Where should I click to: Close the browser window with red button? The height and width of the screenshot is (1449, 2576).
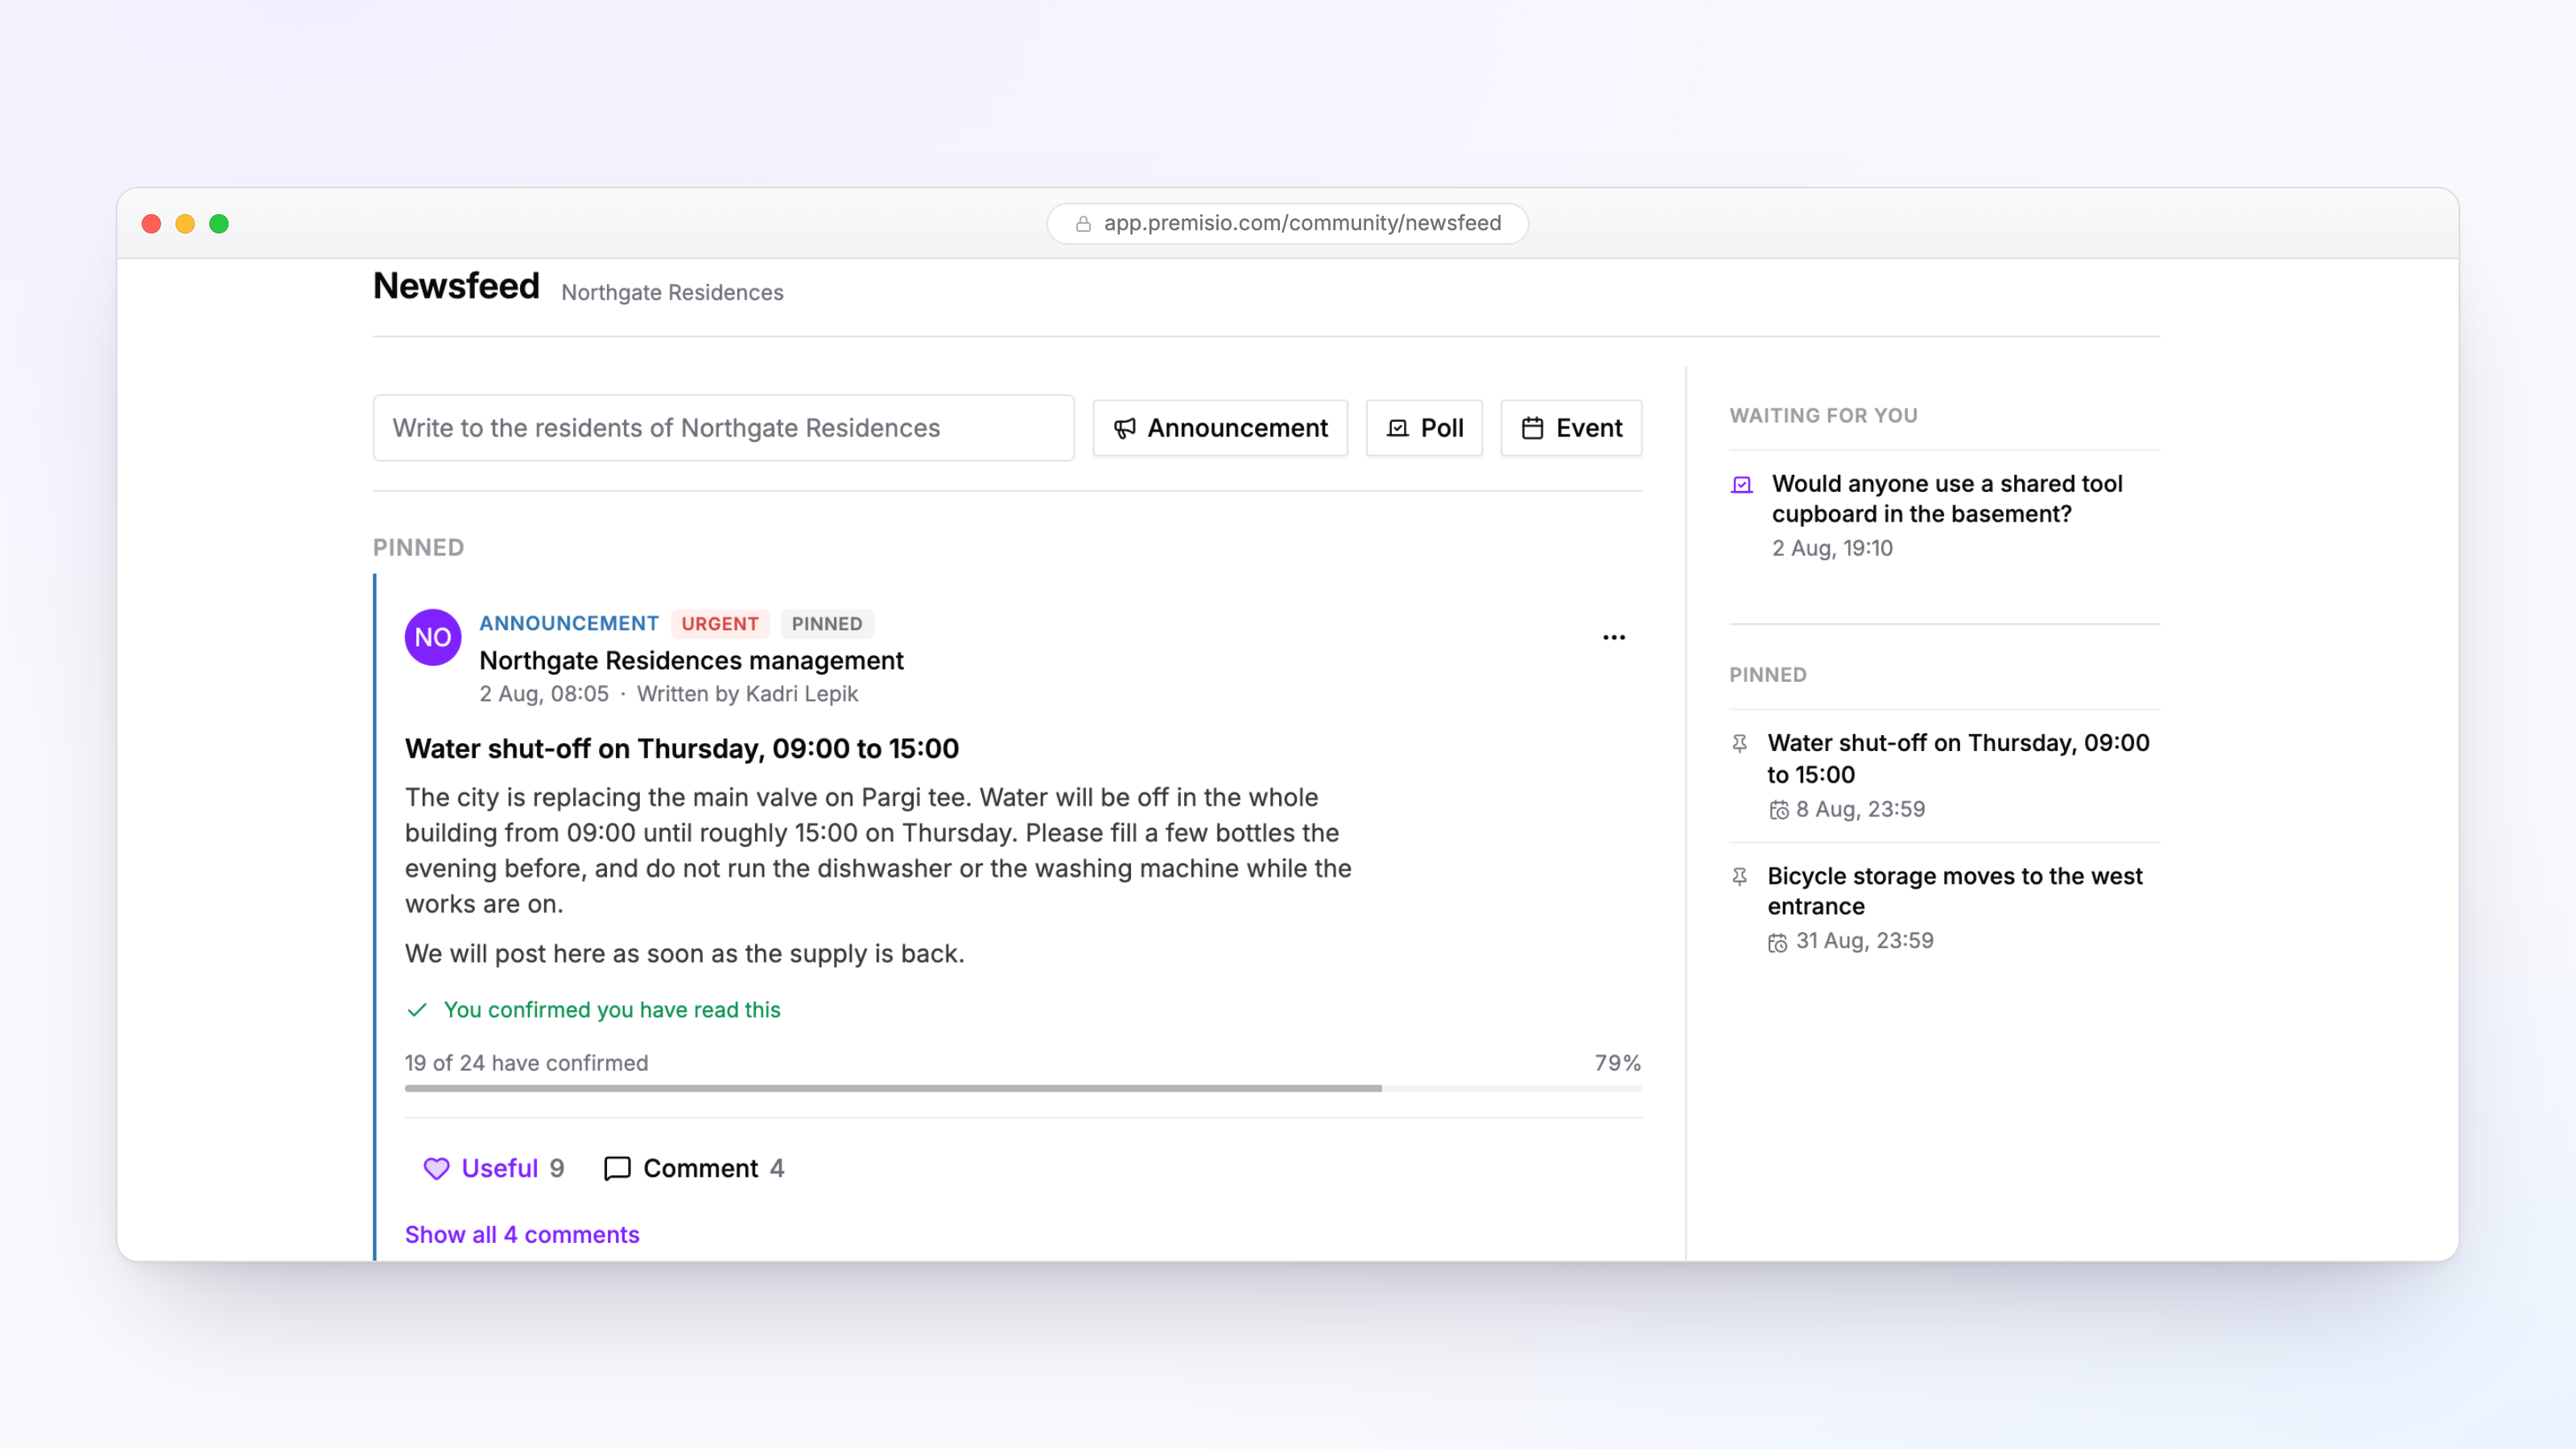pyautogui.click(x=151, y=224)
